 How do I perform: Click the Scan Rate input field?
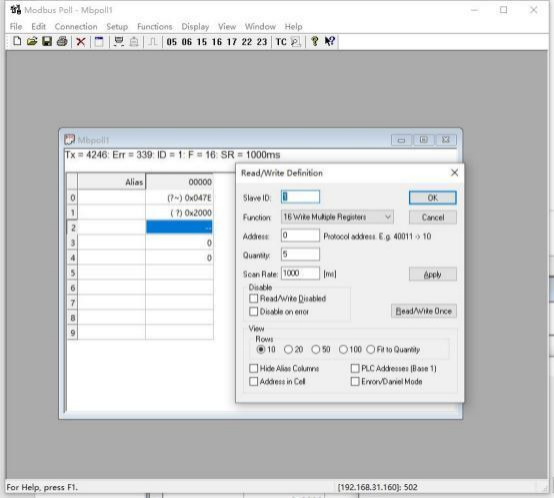[300, 273]
